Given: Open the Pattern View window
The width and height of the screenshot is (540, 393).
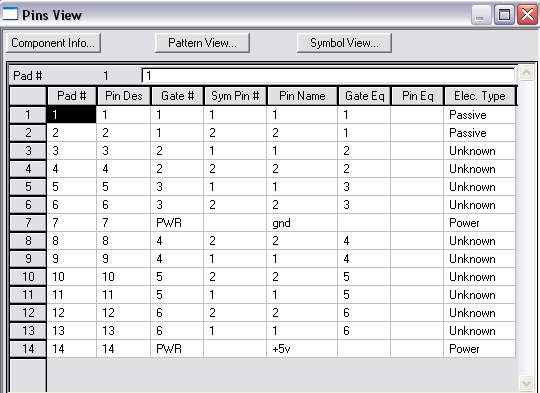Looking at the screenshot, I should point(202,43).
